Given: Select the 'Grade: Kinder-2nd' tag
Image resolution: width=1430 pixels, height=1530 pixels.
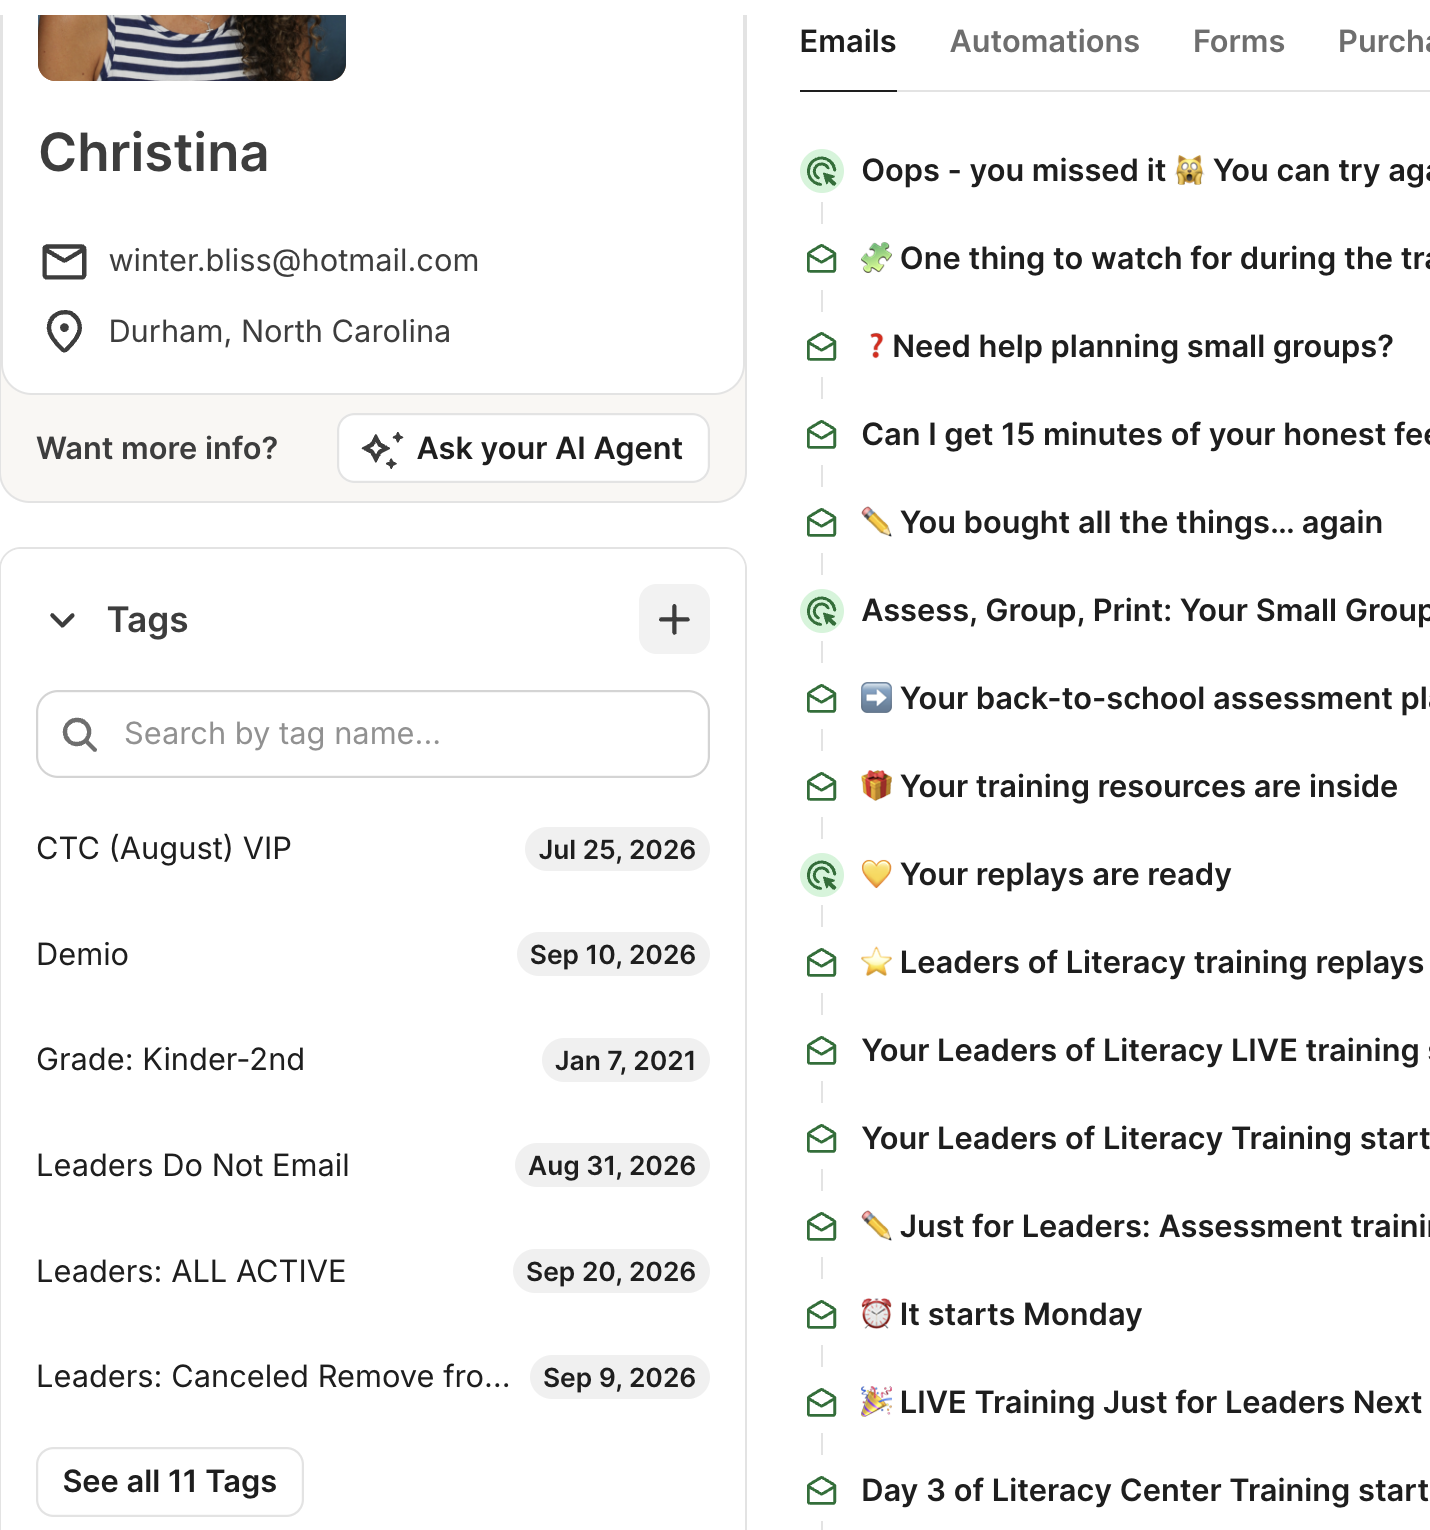Looking at the screenshot, I should pos(170,1060).
